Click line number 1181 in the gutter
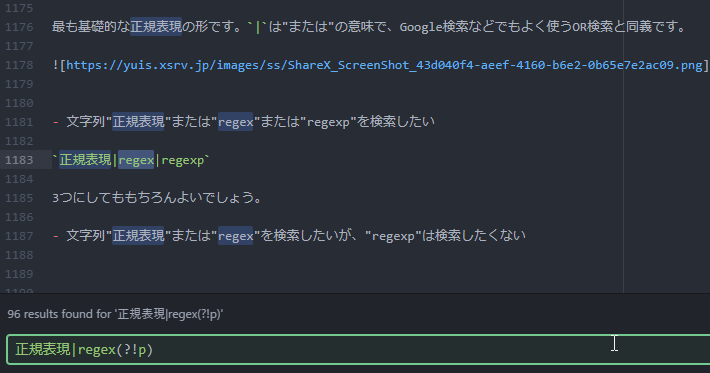Screen dimensions: 710x373 [x=19, y=122]
